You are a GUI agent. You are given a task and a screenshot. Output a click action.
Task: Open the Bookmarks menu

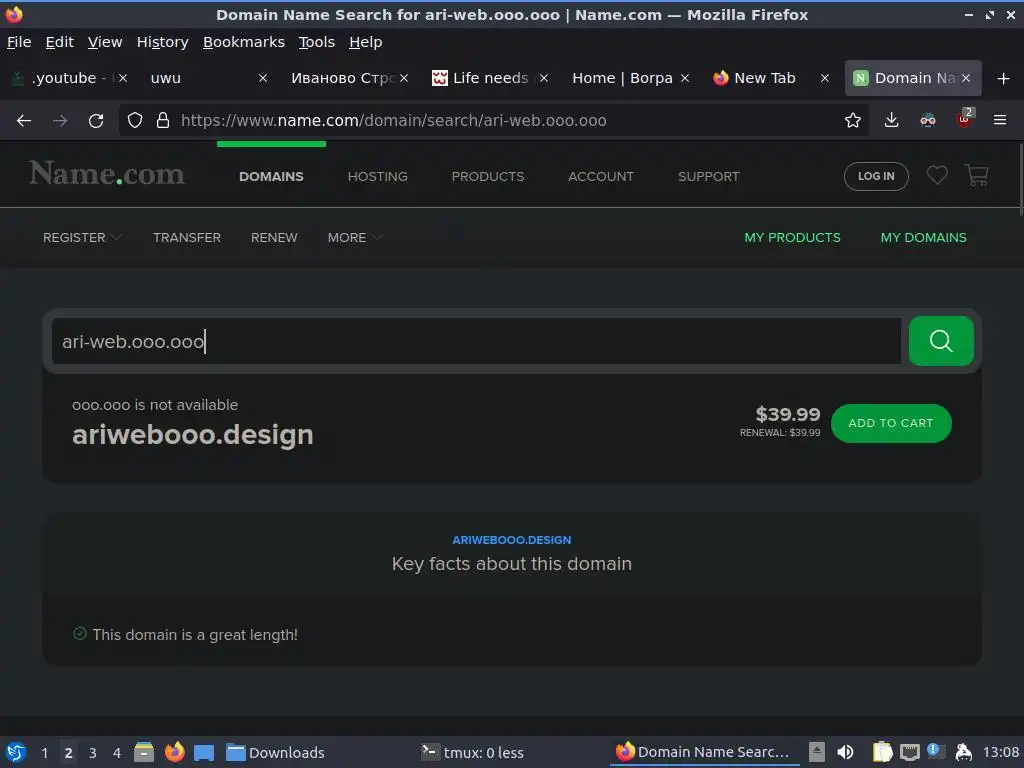pyautogui.click(x=244, y=42)
